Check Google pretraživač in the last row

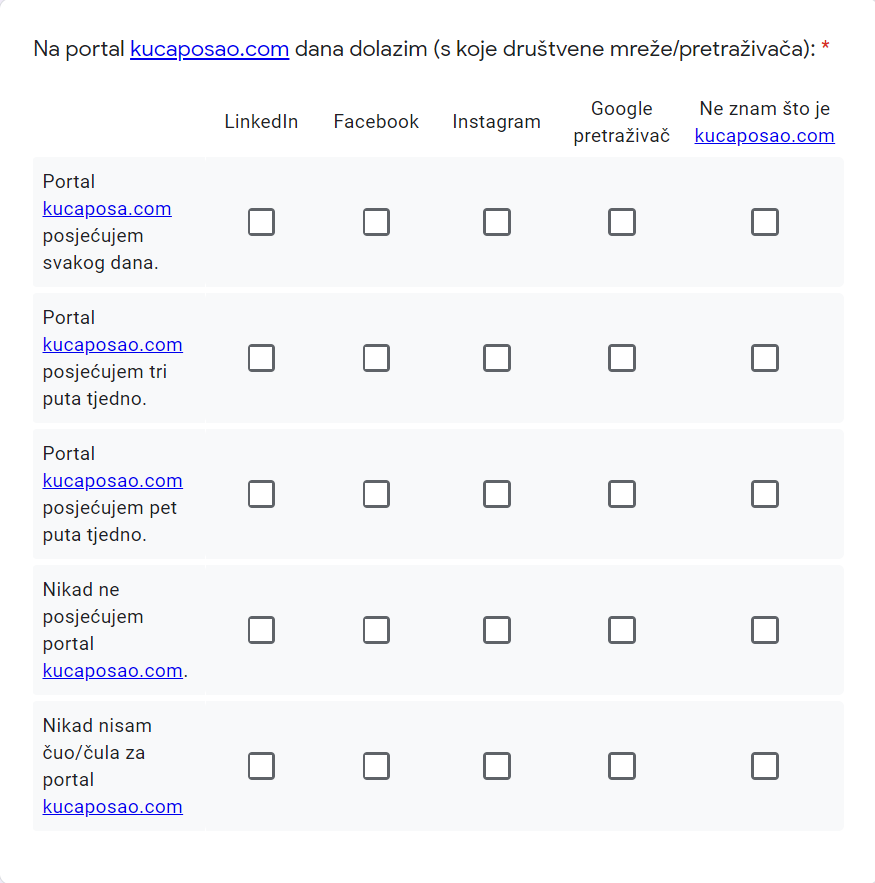tap(621, 766)
